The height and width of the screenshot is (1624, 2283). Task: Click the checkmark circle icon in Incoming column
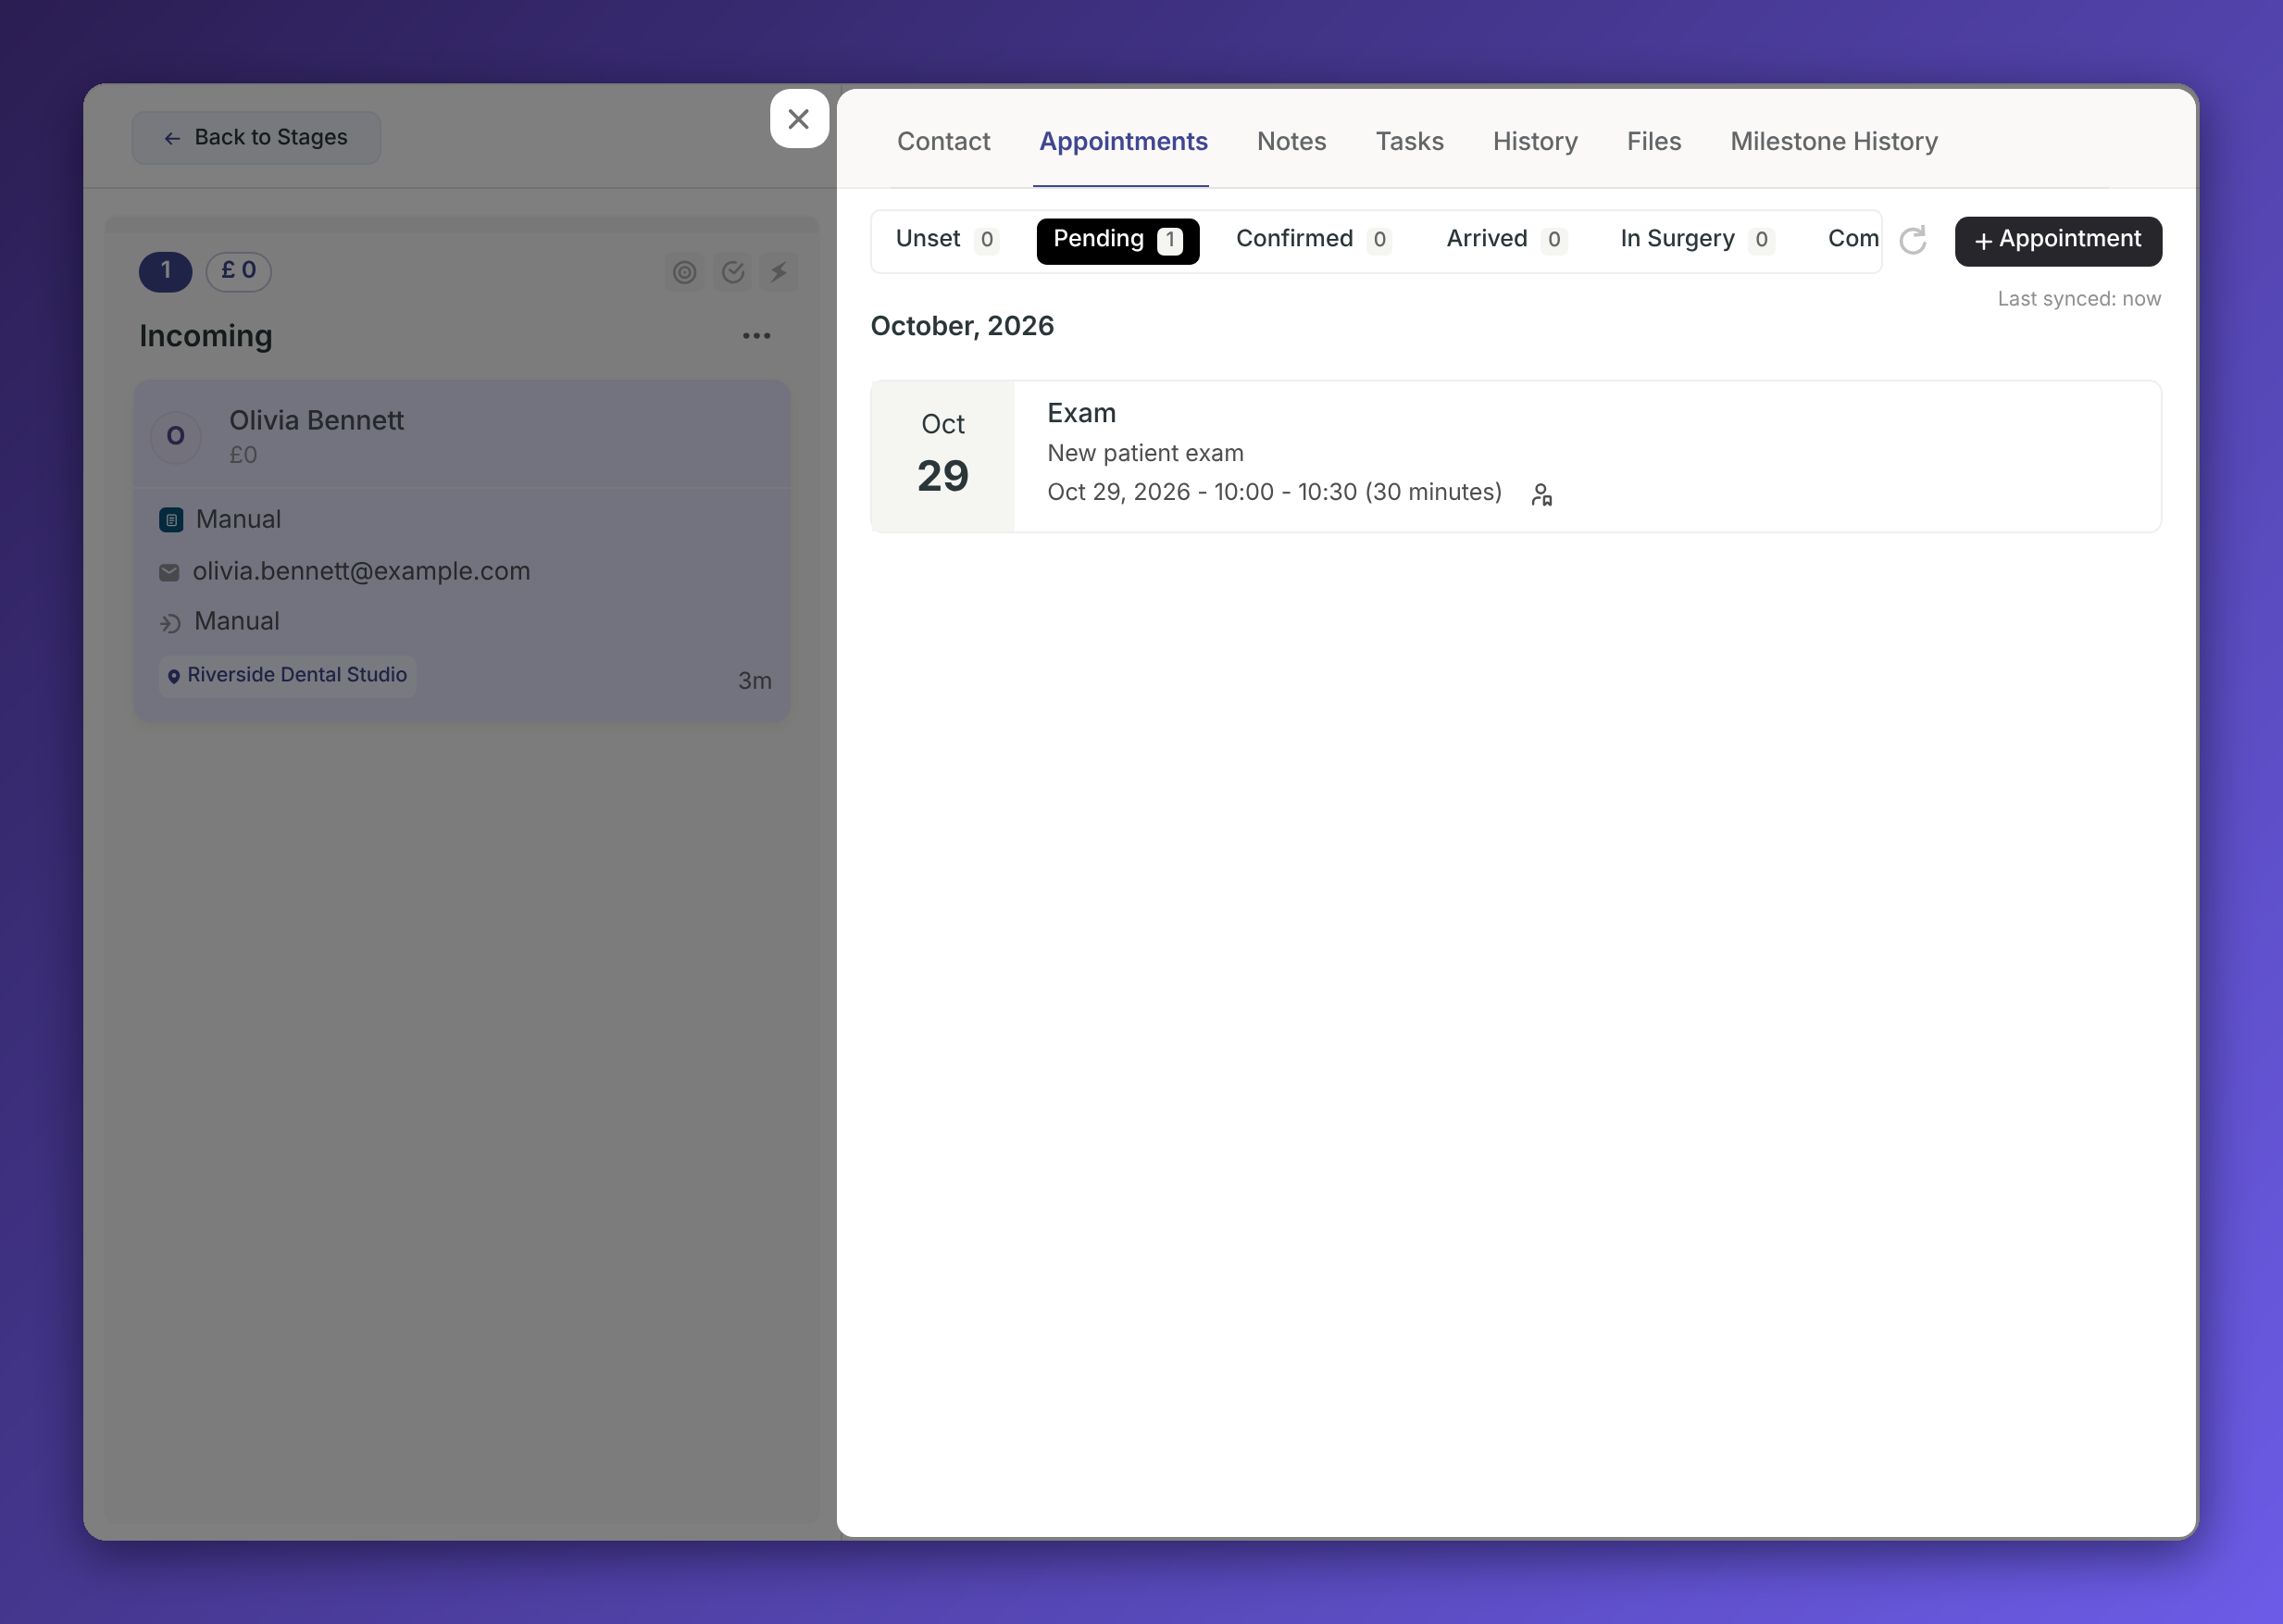733,272
